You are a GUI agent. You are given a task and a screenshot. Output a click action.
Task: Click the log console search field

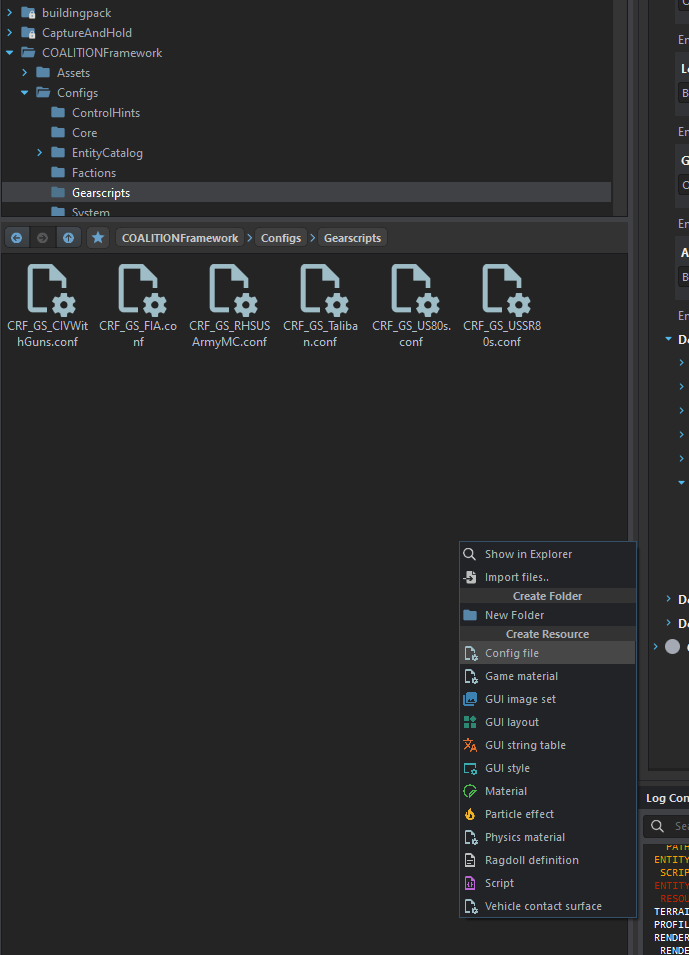(678, 826)
